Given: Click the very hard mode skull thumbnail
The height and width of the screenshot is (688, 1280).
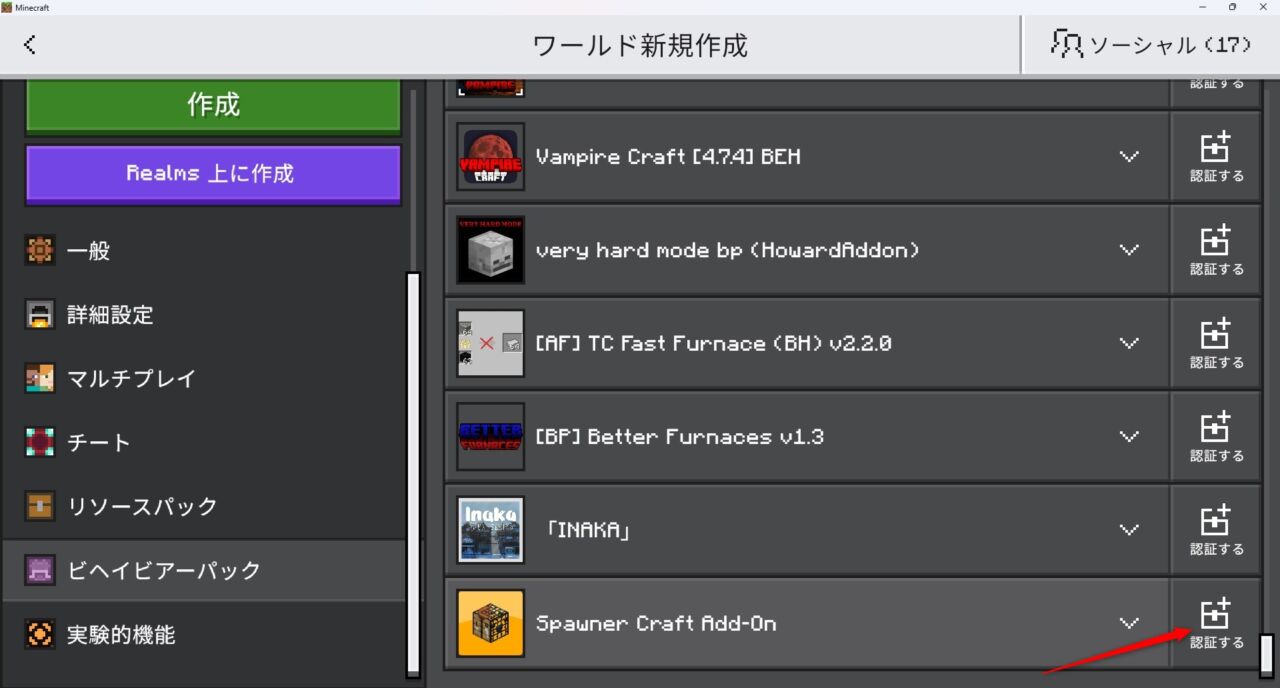Looking at the screenshot, I should [x=491, y=250].
